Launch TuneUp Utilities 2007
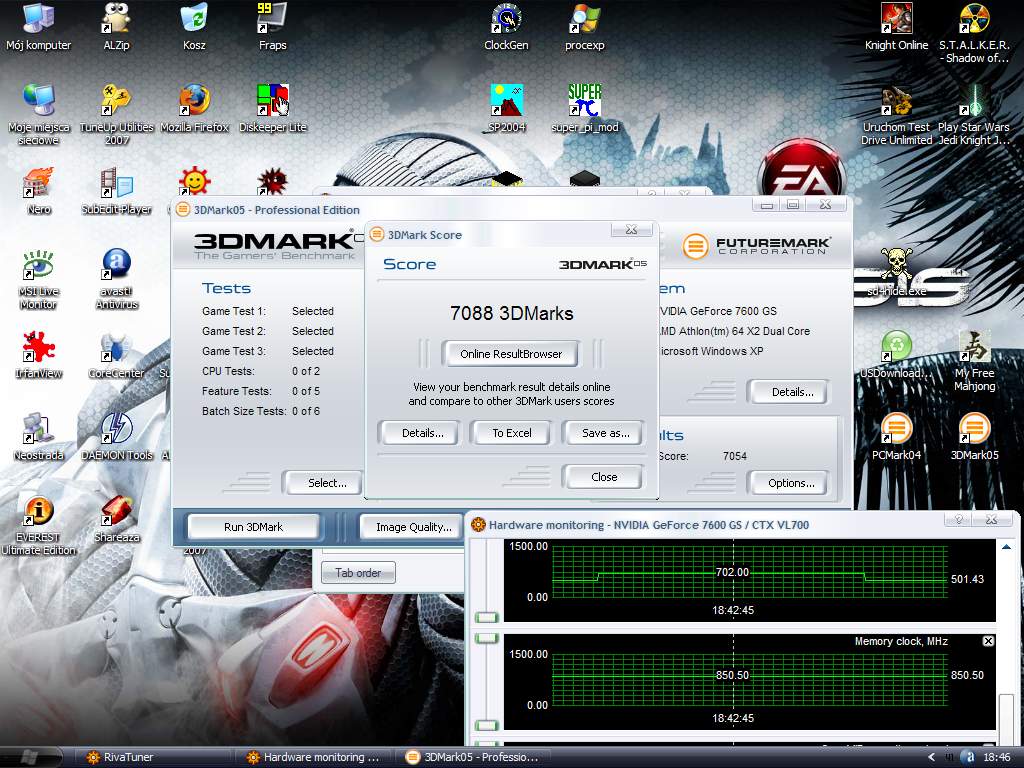Image resolution: width=1024 pixels, height=768 pixels. tap(116, 115)
